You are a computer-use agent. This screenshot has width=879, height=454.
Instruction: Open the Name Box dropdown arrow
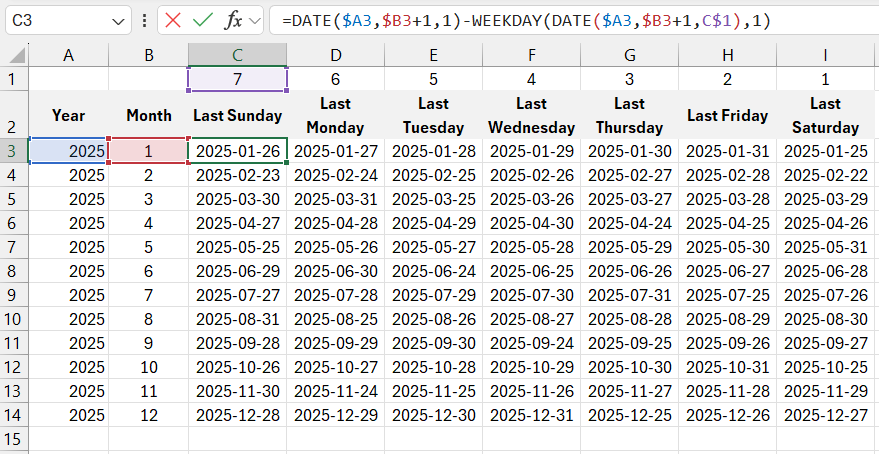point(119,20)
